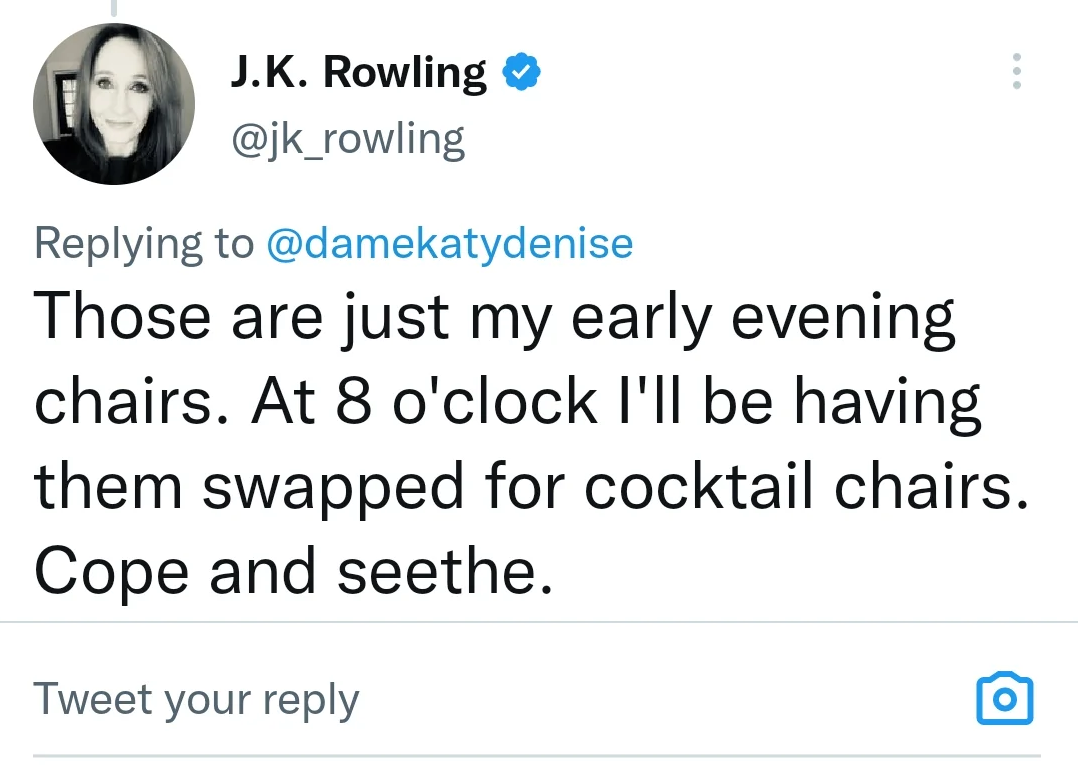
Task: Open J.K. Rowling's profile picture
Action: point(112,103)
